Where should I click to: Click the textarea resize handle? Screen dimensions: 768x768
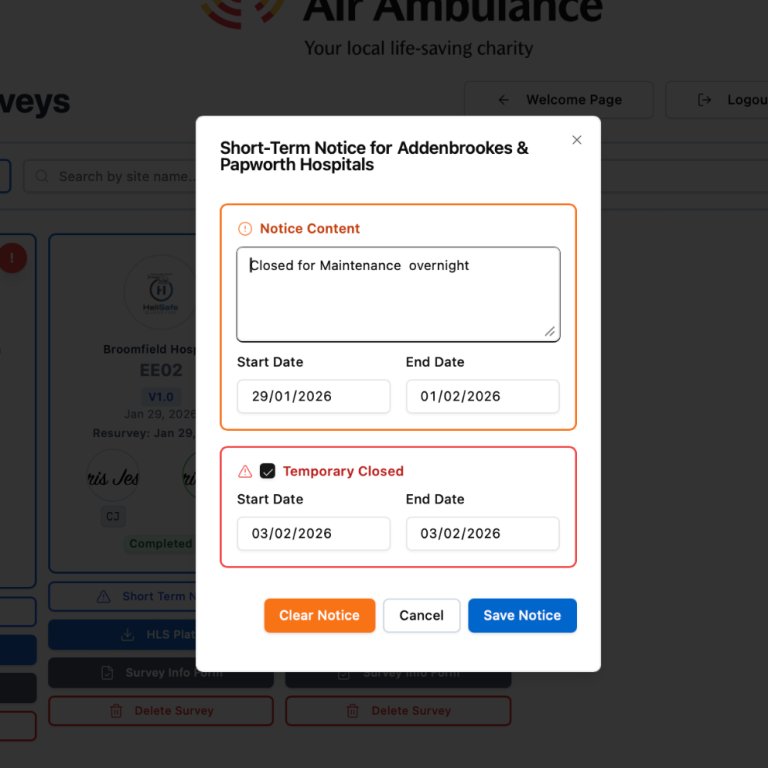pos(550,331)
